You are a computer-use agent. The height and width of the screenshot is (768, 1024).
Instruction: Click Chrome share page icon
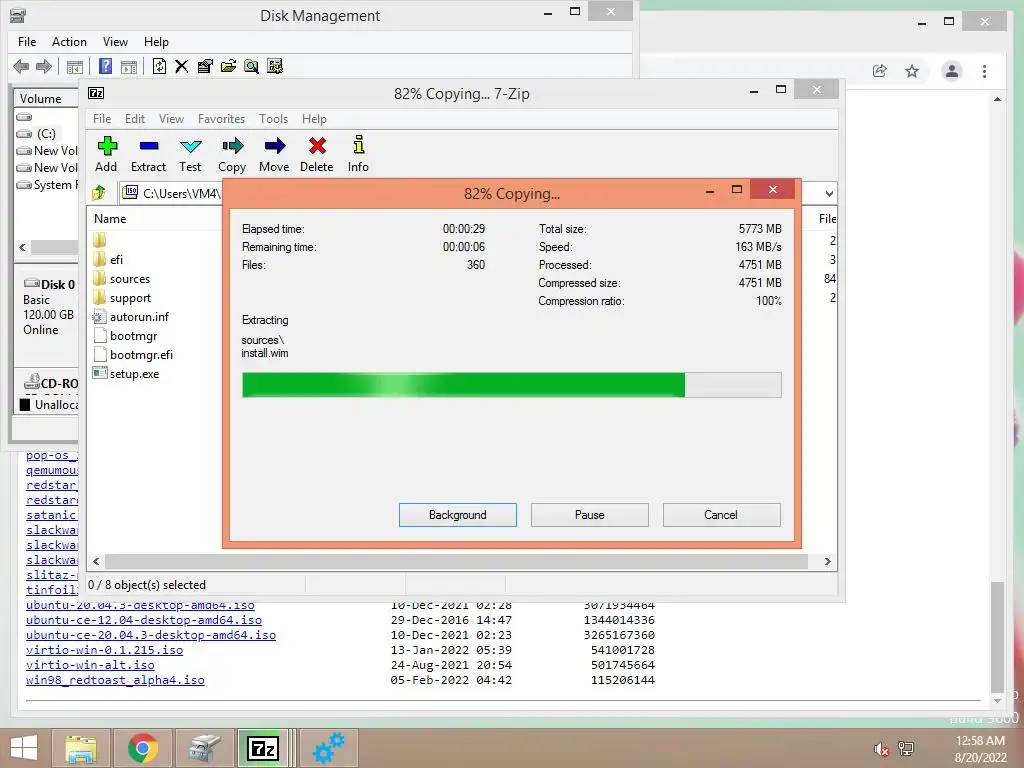[x=880, y=71]
